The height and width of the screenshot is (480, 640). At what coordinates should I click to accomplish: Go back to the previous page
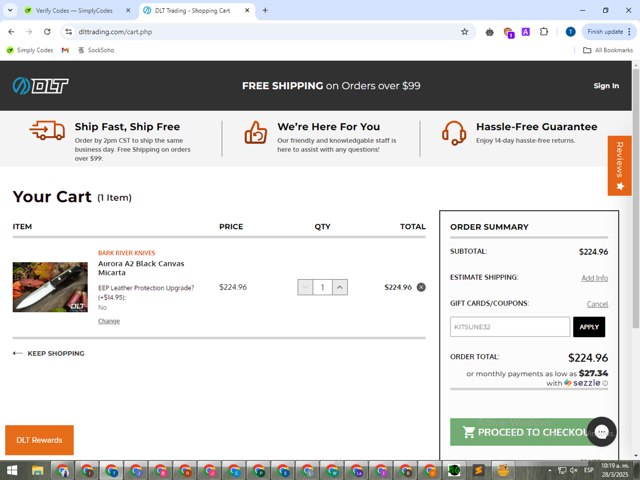pos(11,32)
